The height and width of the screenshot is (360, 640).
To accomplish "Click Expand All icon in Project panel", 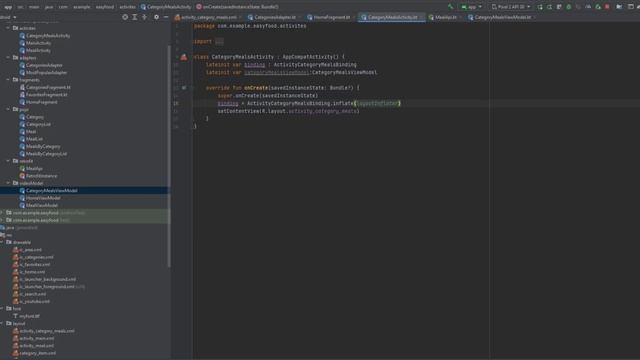I will (135, 17).
